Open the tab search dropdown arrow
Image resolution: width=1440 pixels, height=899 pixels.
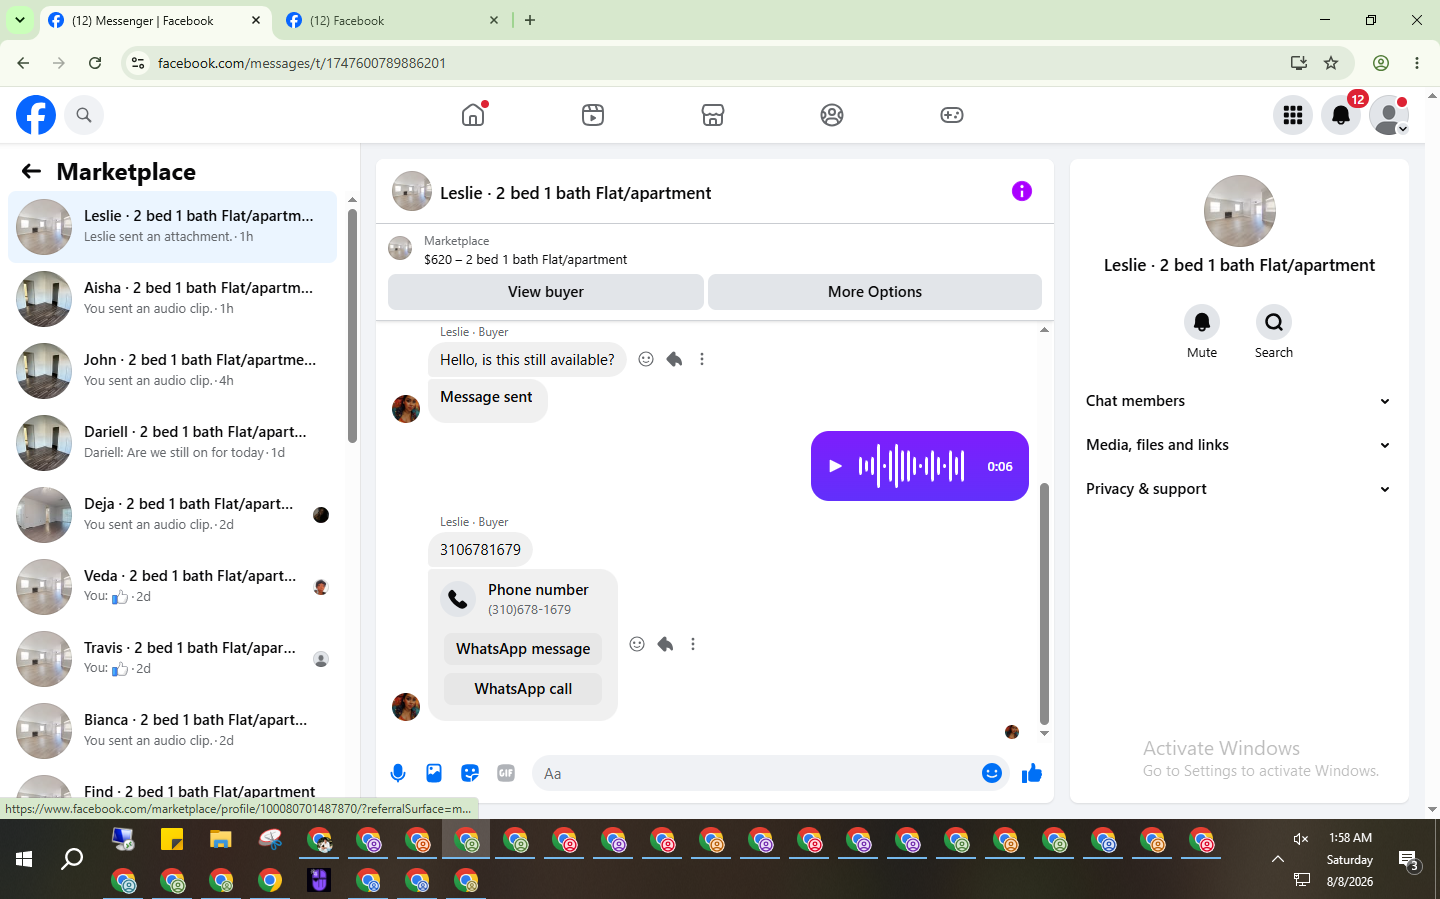coord(19,20)
